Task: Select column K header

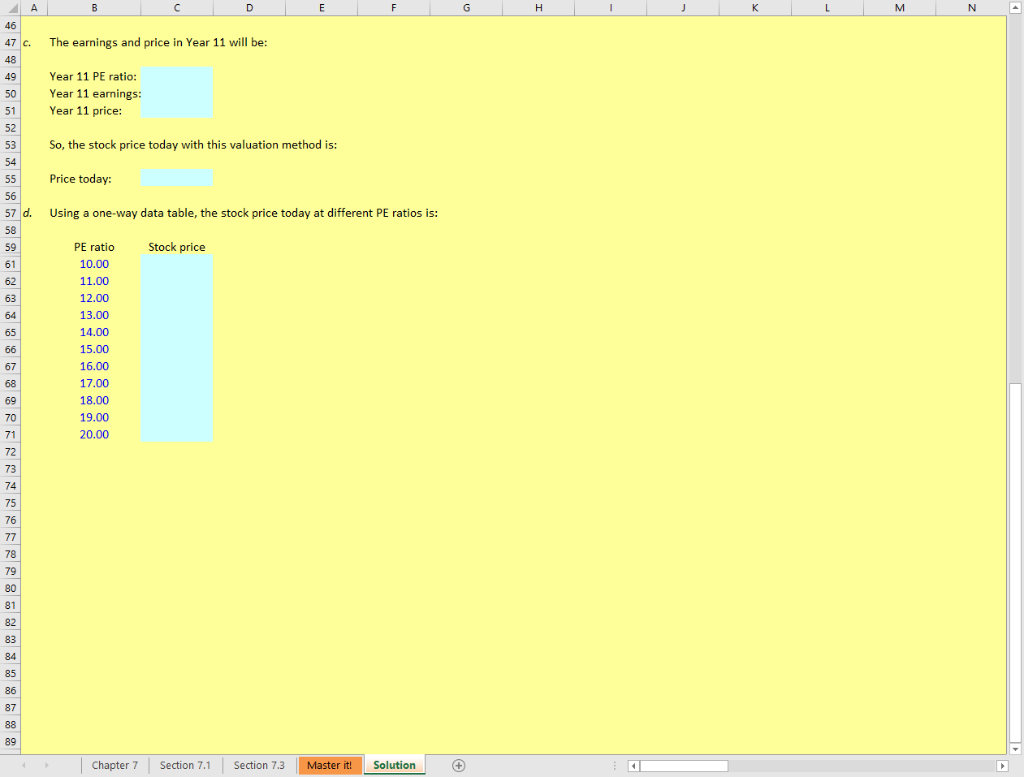Action: pos(756,8)
